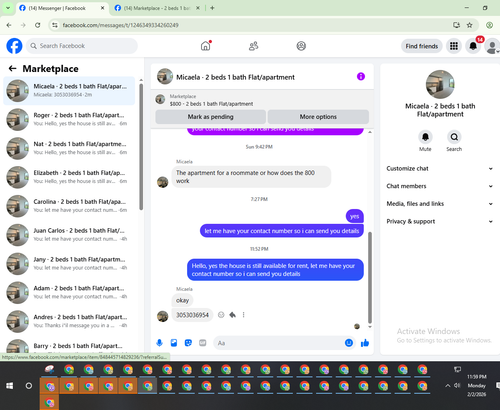Open Elizabeth's conversation in the list
The height and width of the screenshot is (410, 500).
[x=69, y=177]
